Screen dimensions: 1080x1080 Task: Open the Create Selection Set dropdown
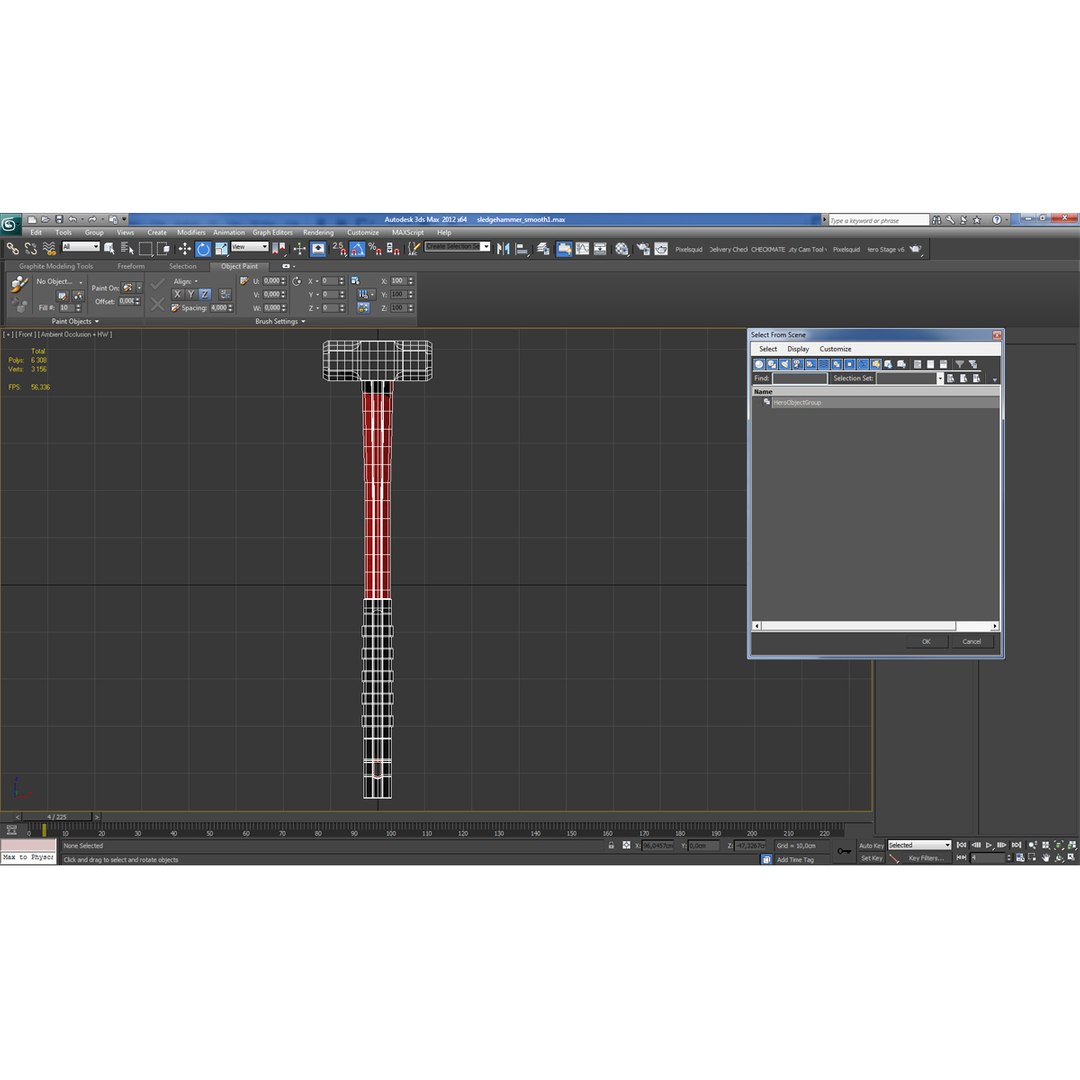457,247
